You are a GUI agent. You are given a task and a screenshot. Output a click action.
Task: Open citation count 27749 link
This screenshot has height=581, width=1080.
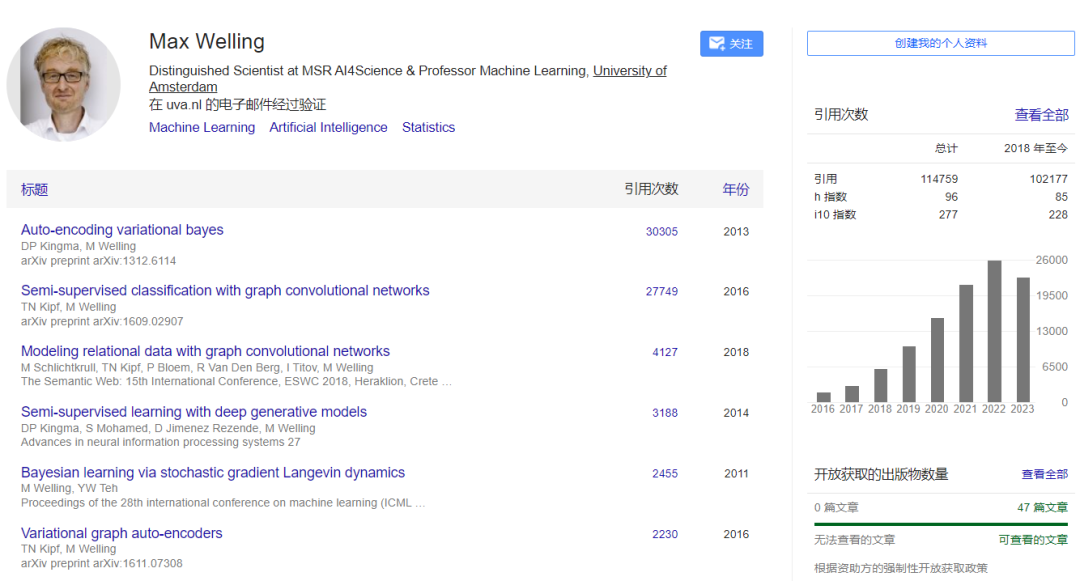pyautogui.click(x=661, y=292)
